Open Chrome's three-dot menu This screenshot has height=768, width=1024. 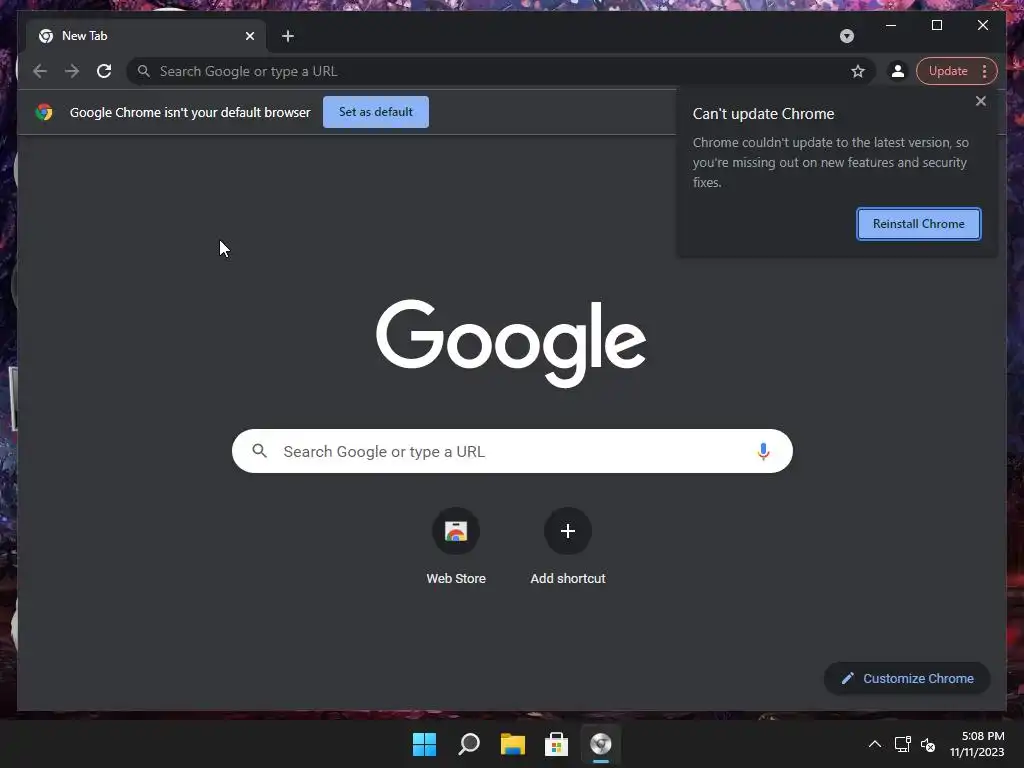(984, 71)
